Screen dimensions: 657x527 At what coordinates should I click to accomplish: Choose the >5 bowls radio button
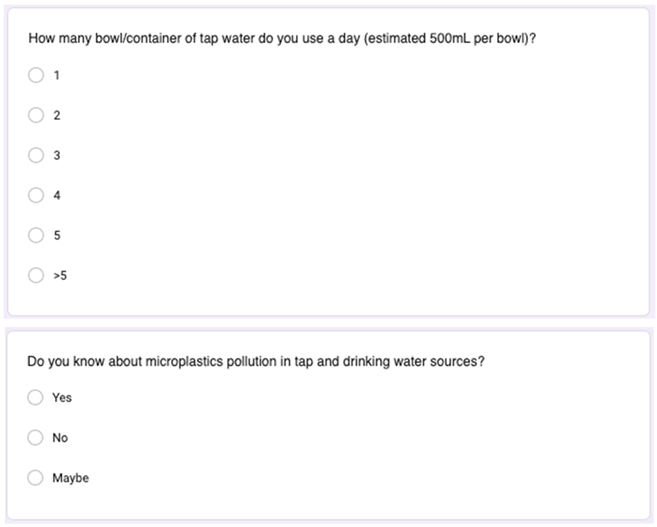tap(37, 275)
